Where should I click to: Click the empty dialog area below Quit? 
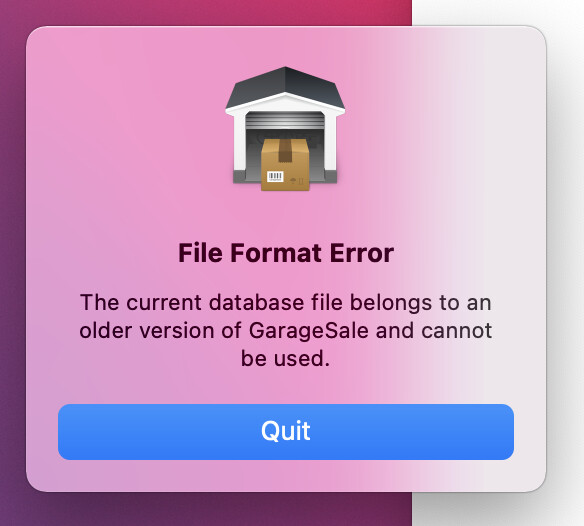[286, 475]
